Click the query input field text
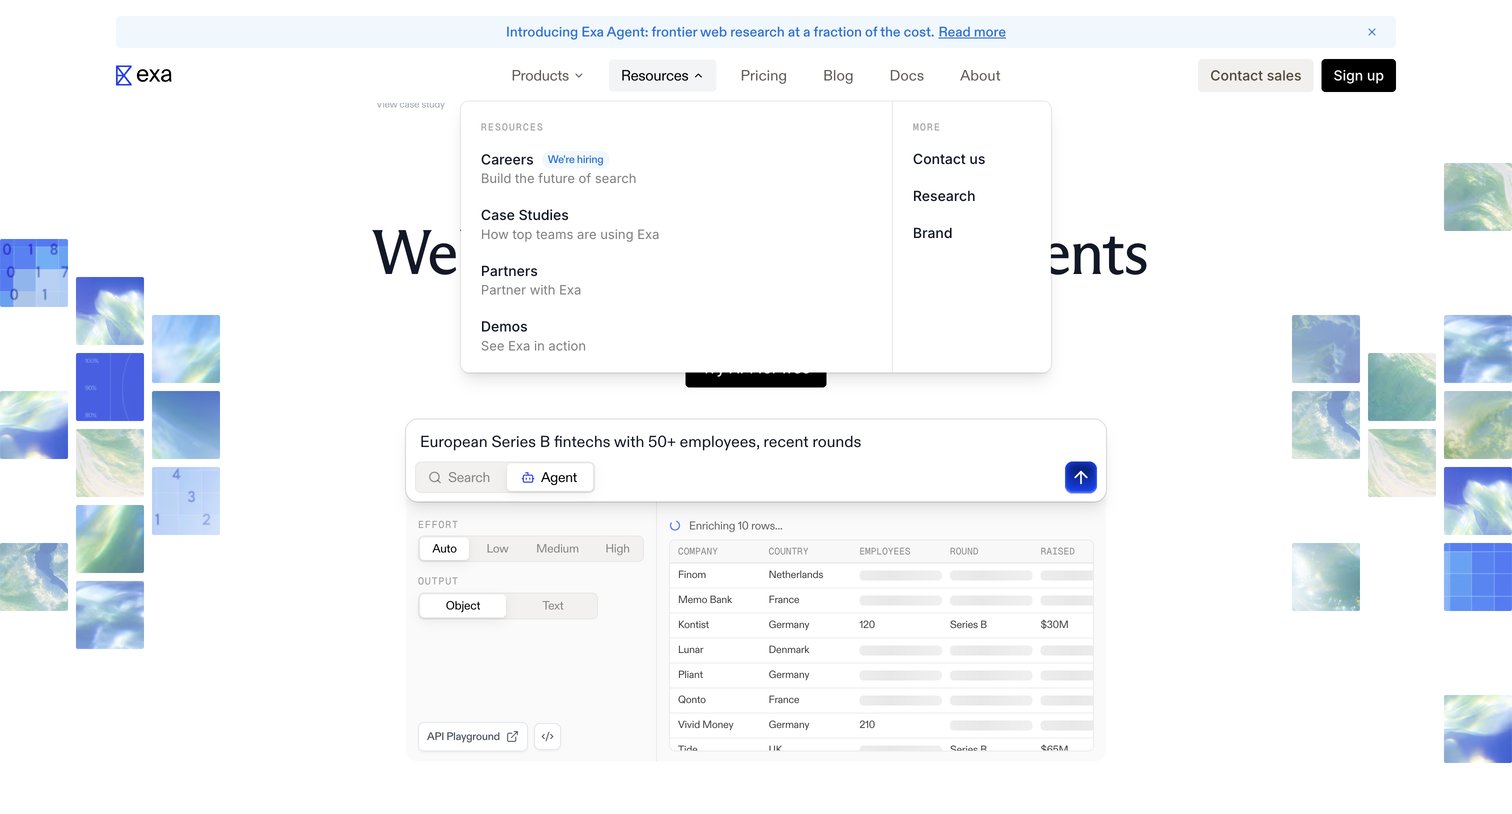1512x814 pixels. [641, 442]
